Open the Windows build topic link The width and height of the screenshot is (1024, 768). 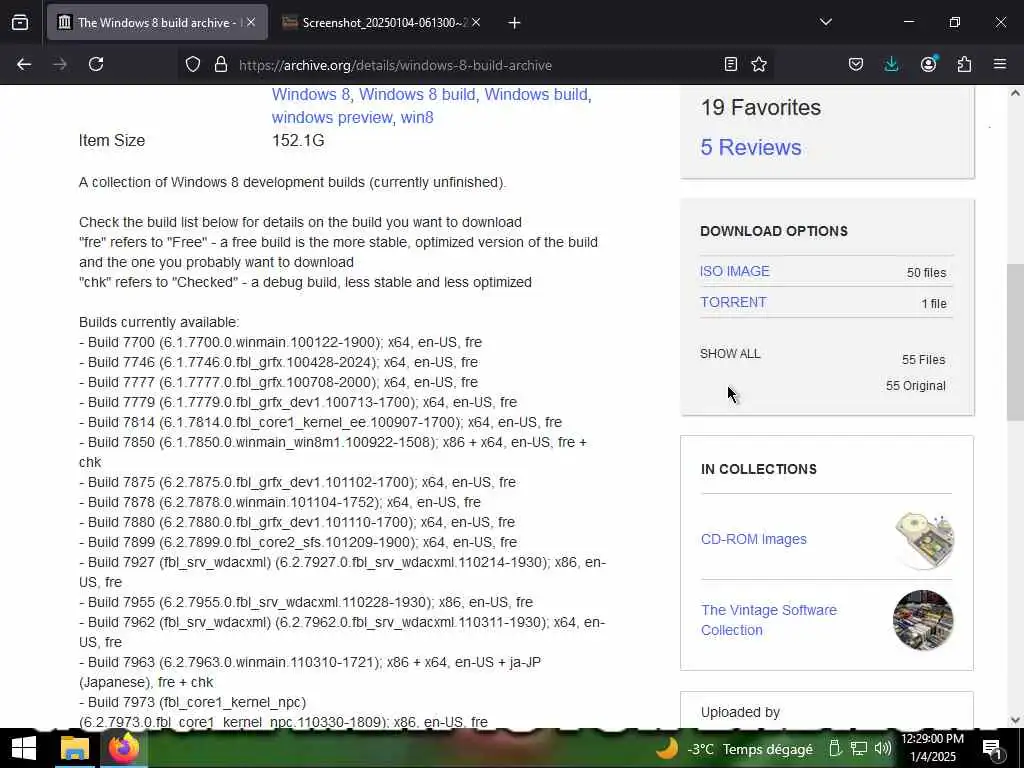tap(536, 94)
